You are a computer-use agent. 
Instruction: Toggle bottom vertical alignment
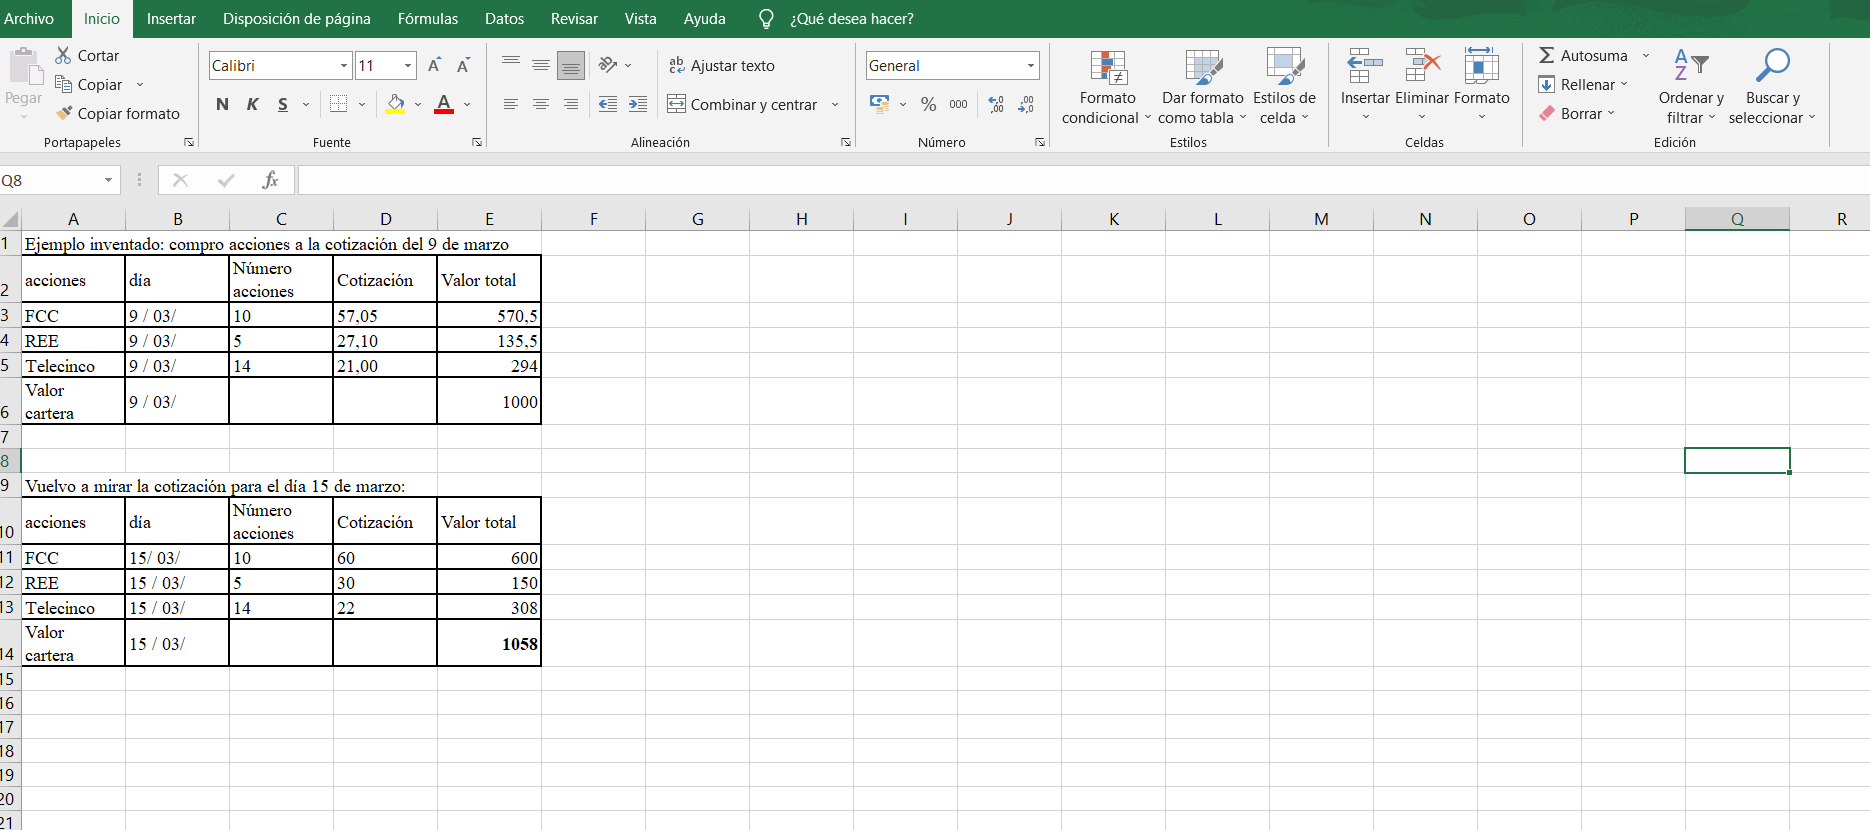571,65
